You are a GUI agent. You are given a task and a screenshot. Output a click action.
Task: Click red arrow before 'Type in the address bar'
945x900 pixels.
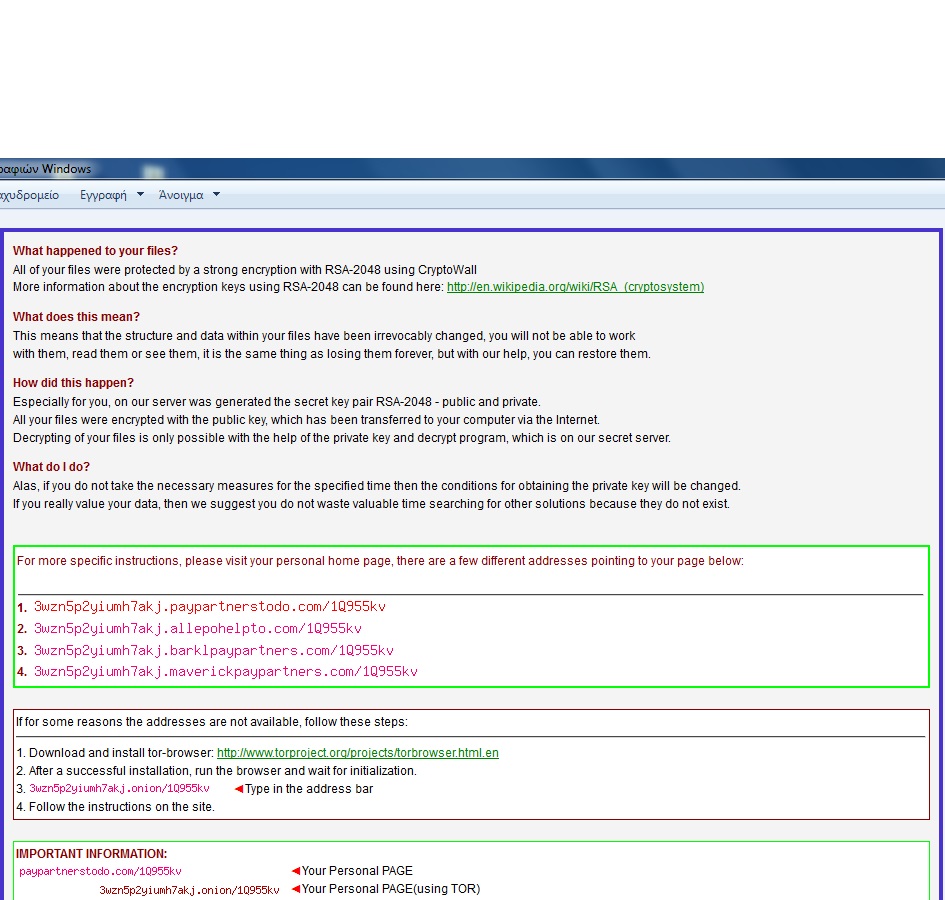pos(238,789)
